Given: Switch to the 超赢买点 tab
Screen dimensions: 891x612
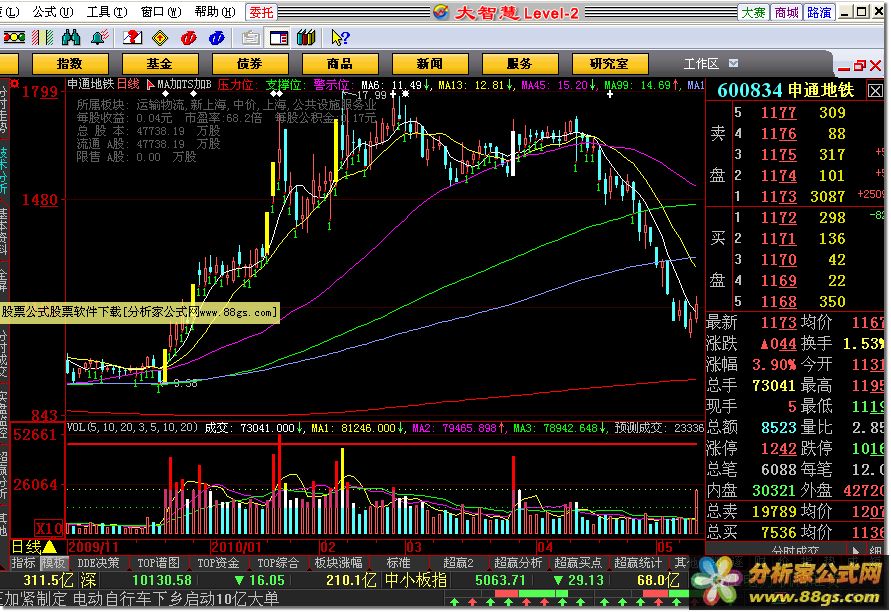Looking at the screenshot, I should pos(578,563).
